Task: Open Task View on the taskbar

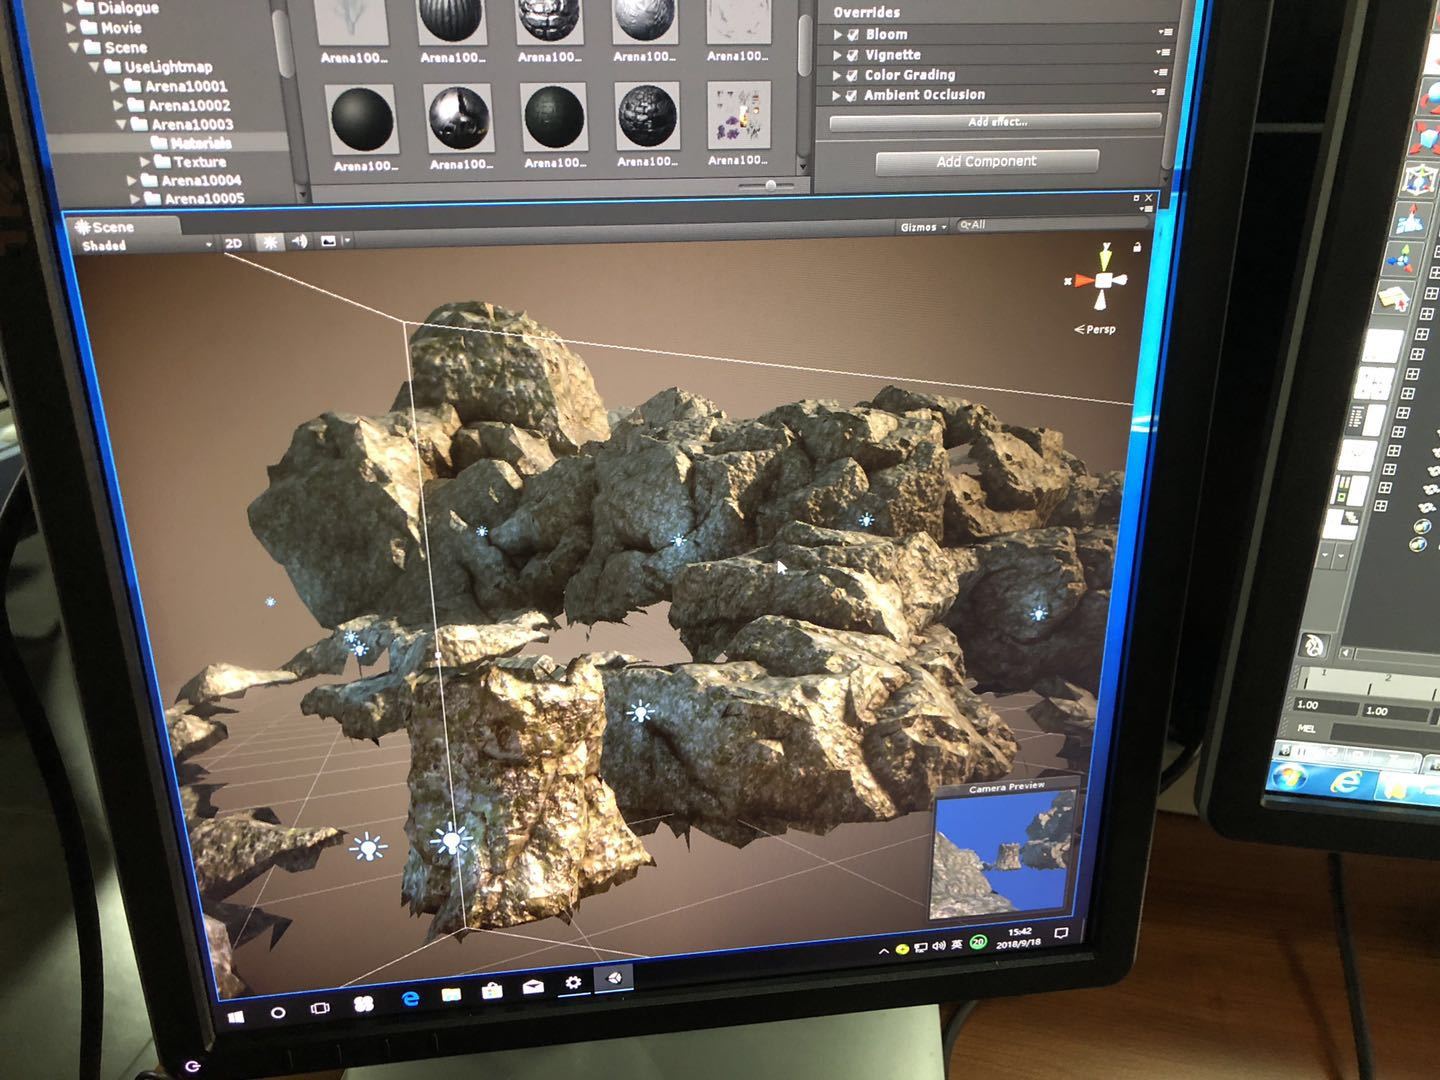Action: (320, 1008)
